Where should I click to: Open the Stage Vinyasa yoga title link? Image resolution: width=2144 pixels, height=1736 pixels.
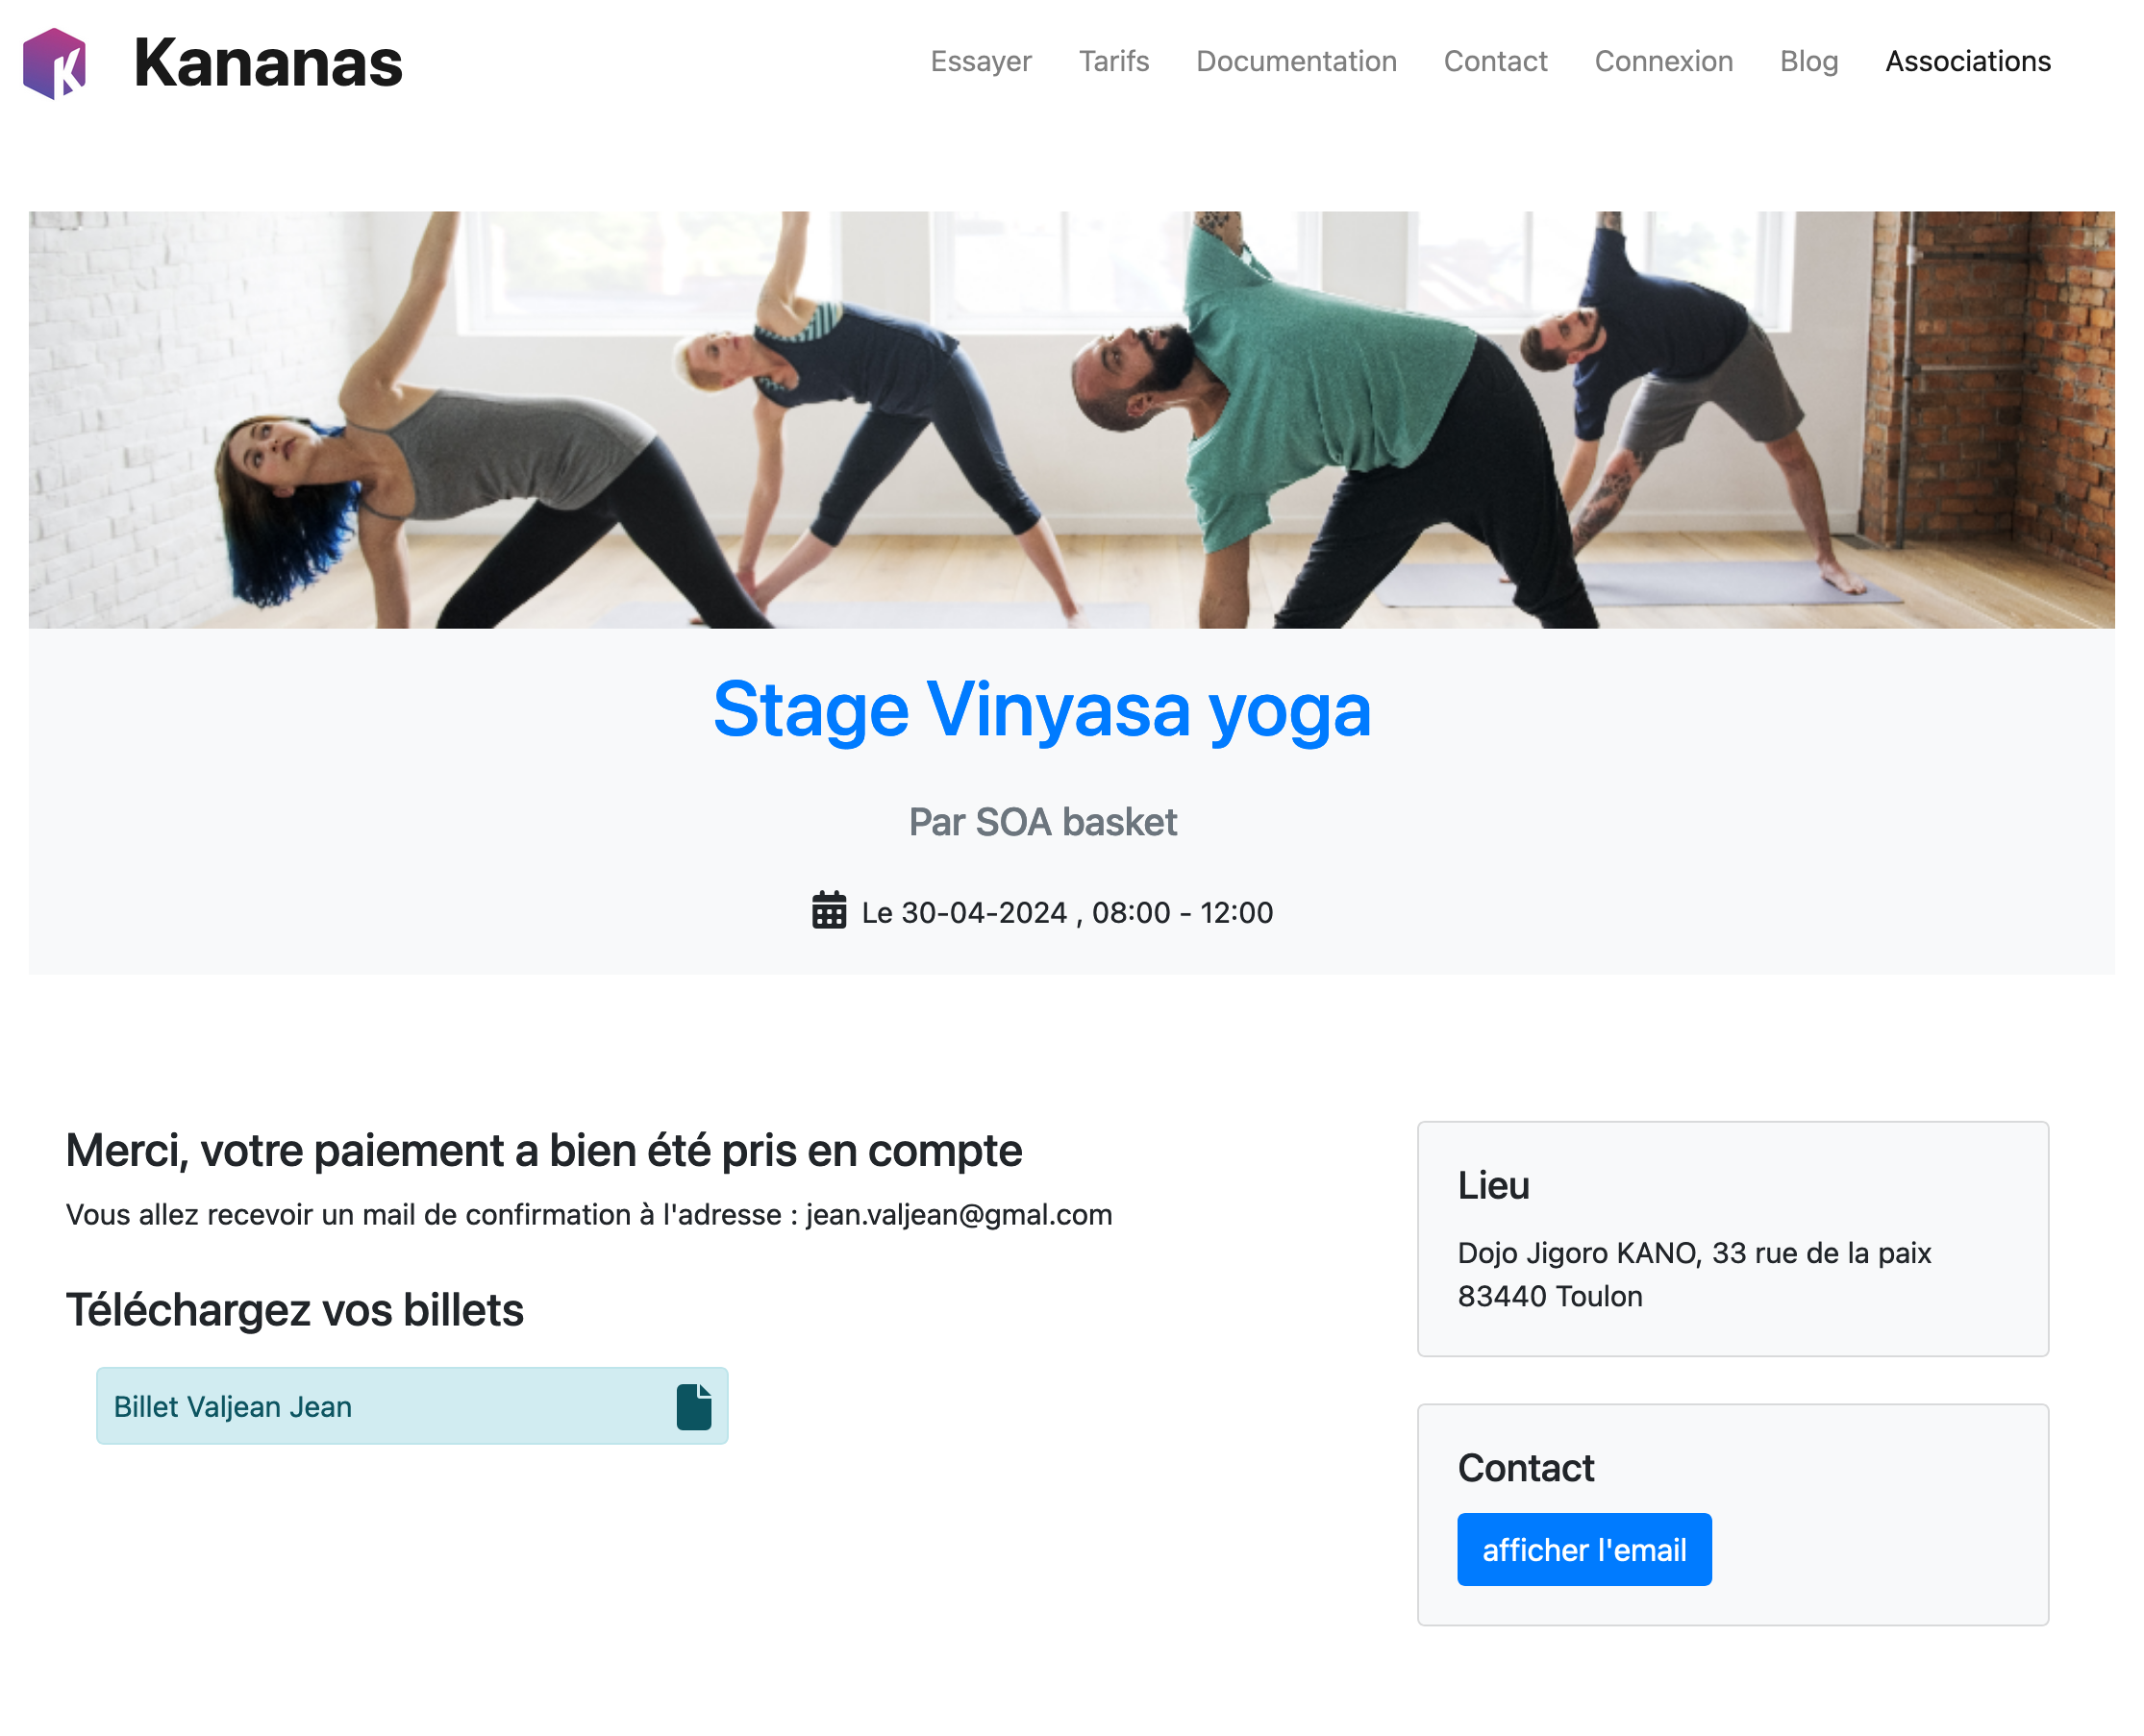point(1041,710)
